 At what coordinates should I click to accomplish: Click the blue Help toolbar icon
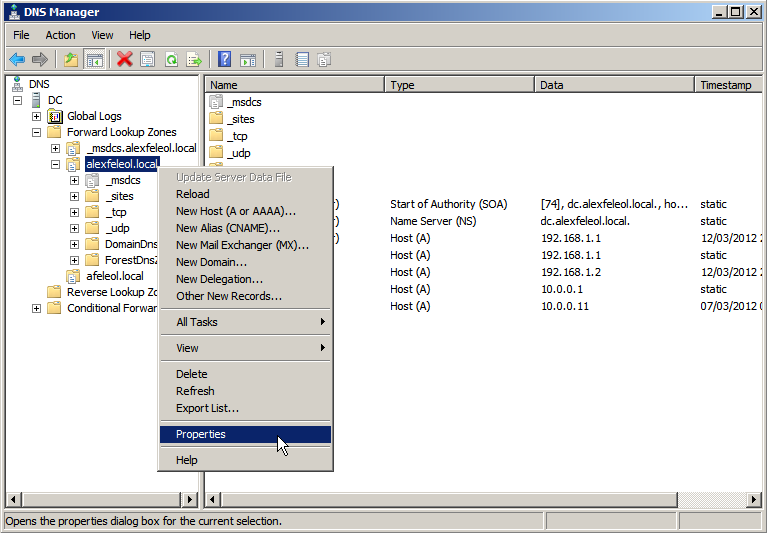point(225,60)
